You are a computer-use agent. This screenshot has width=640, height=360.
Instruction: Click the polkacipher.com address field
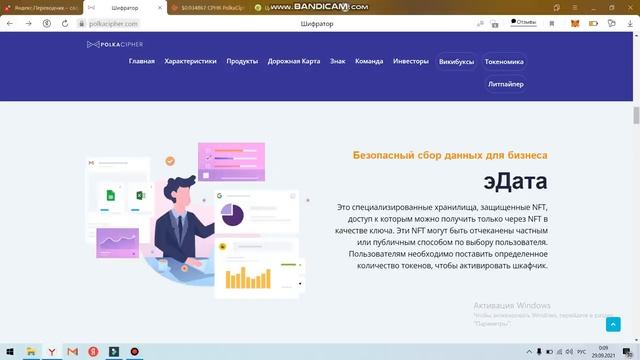[x=113, y=24]
